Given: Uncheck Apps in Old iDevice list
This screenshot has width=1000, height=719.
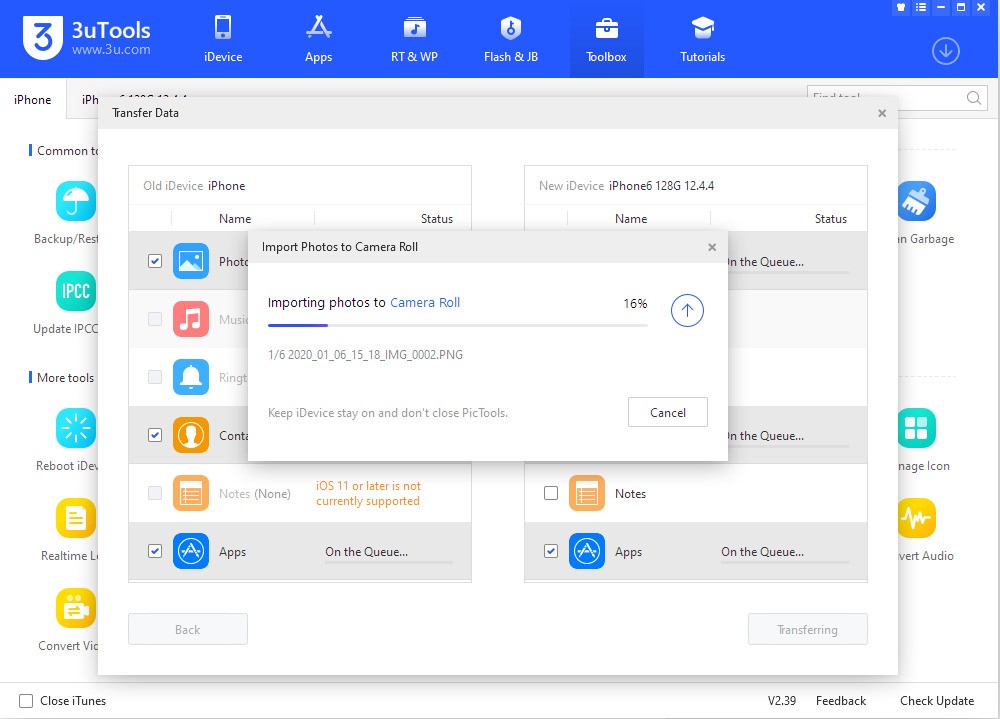Looking at the screenshot, I should pyautogui.click(x=155, y=551).
